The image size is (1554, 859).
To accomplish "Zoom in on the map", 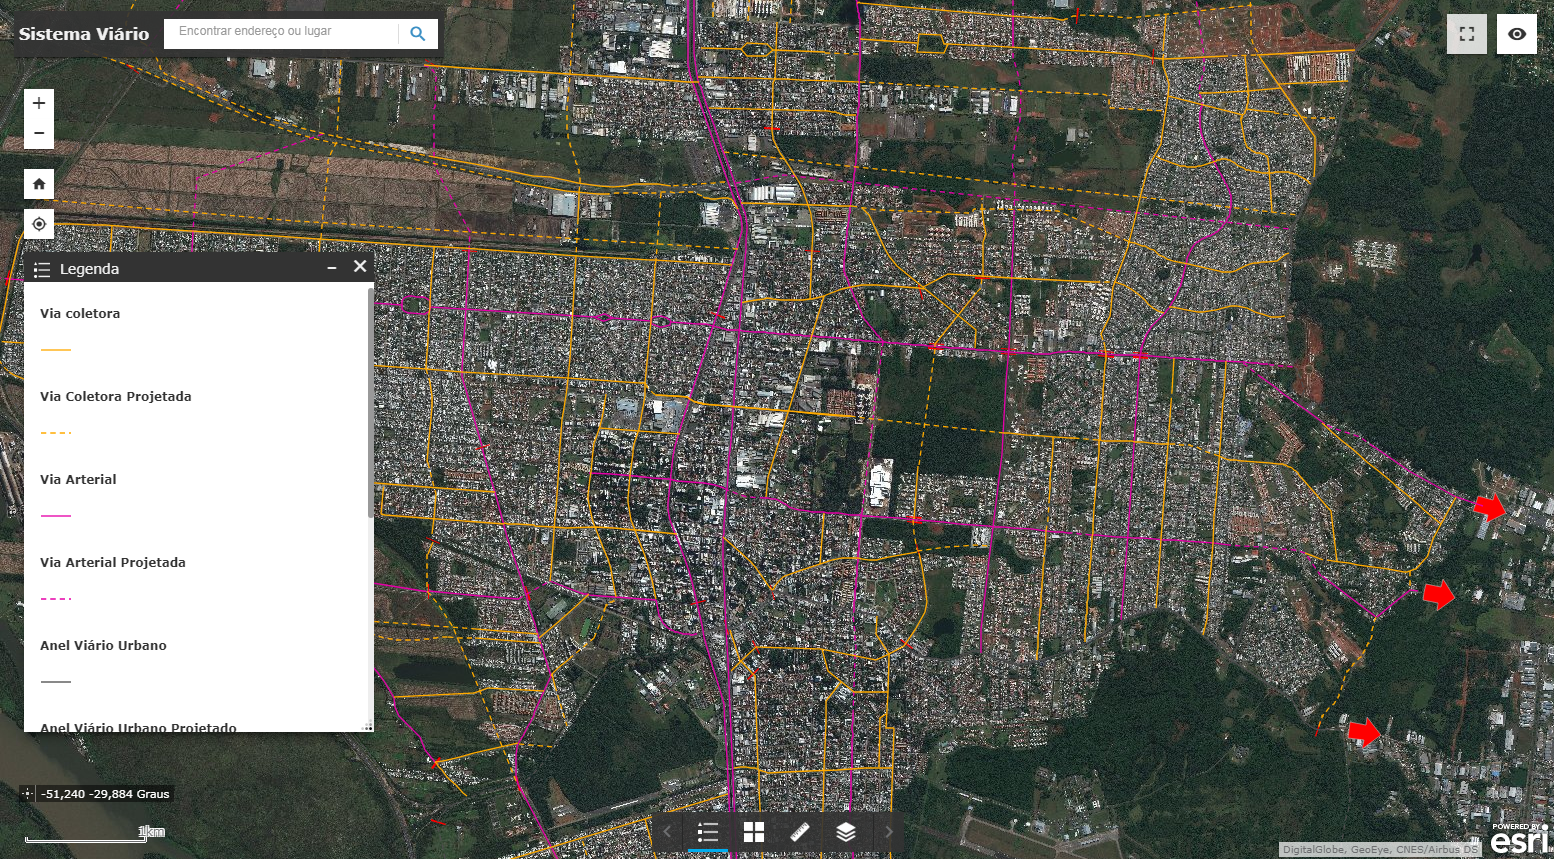I will [39, 103].
